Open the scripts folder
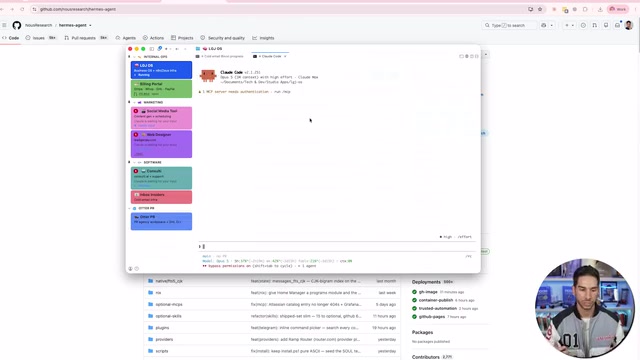This screenshot has width=640, height=360. 162,351
